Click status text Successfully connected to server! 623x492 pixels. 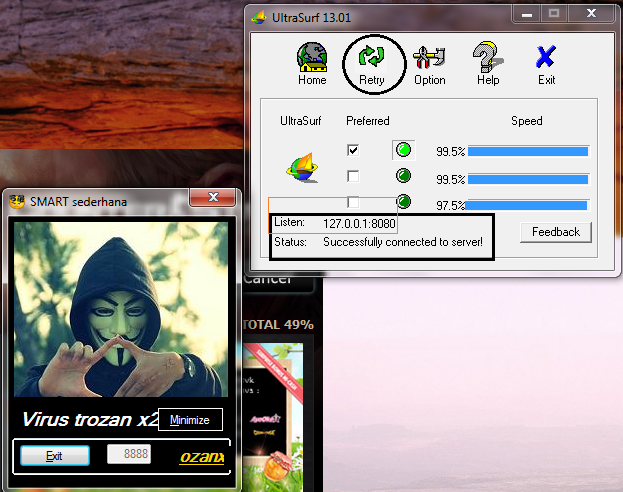[403, 242]
